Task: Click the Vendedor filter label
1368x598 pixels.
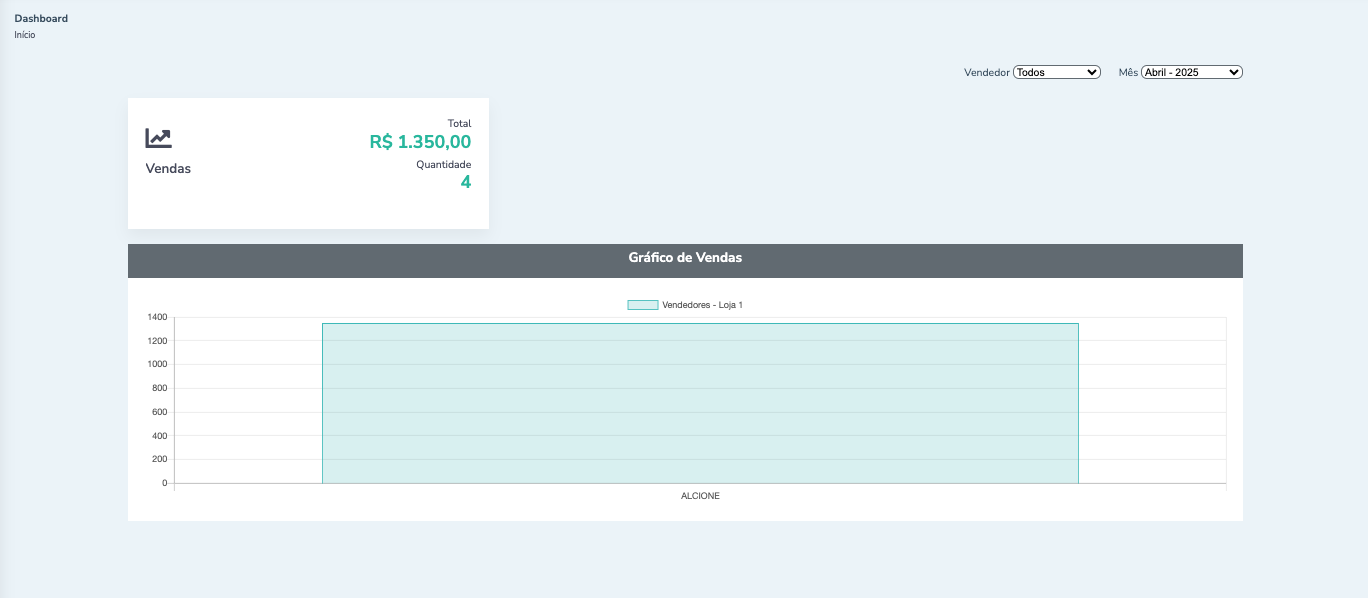Action: tap(986, 73)
